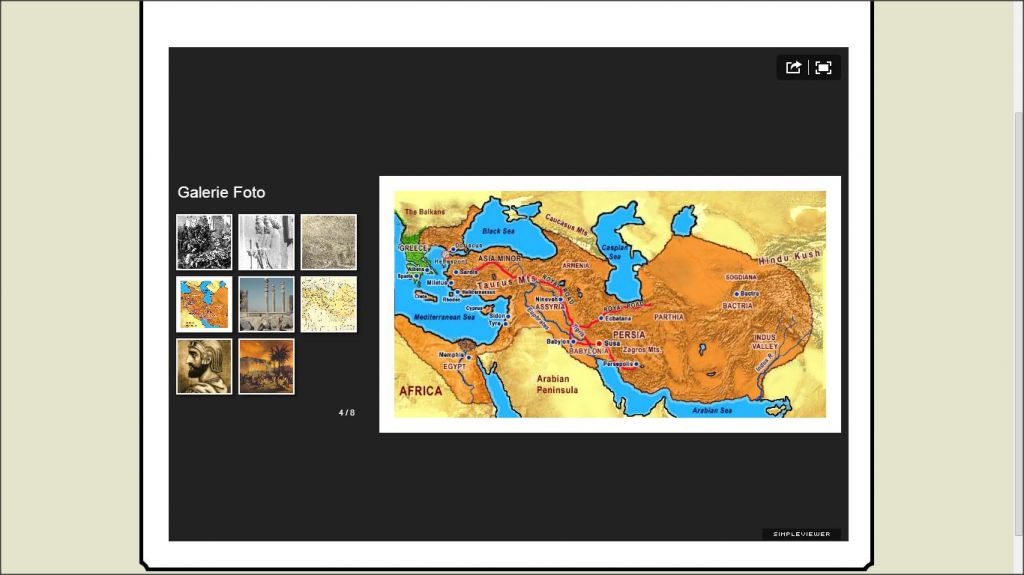Click the SimpleViewer link at bottom right
1024x575 pixels.
[801, 534]
